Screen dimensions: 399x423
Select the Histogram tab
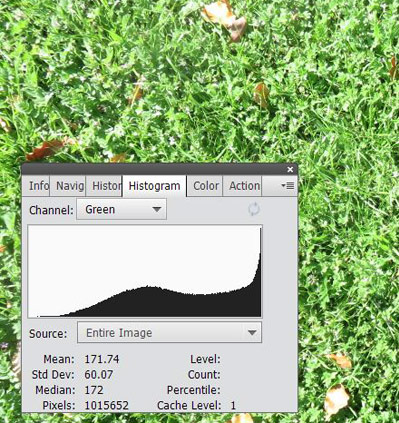(x=154, y=186)
